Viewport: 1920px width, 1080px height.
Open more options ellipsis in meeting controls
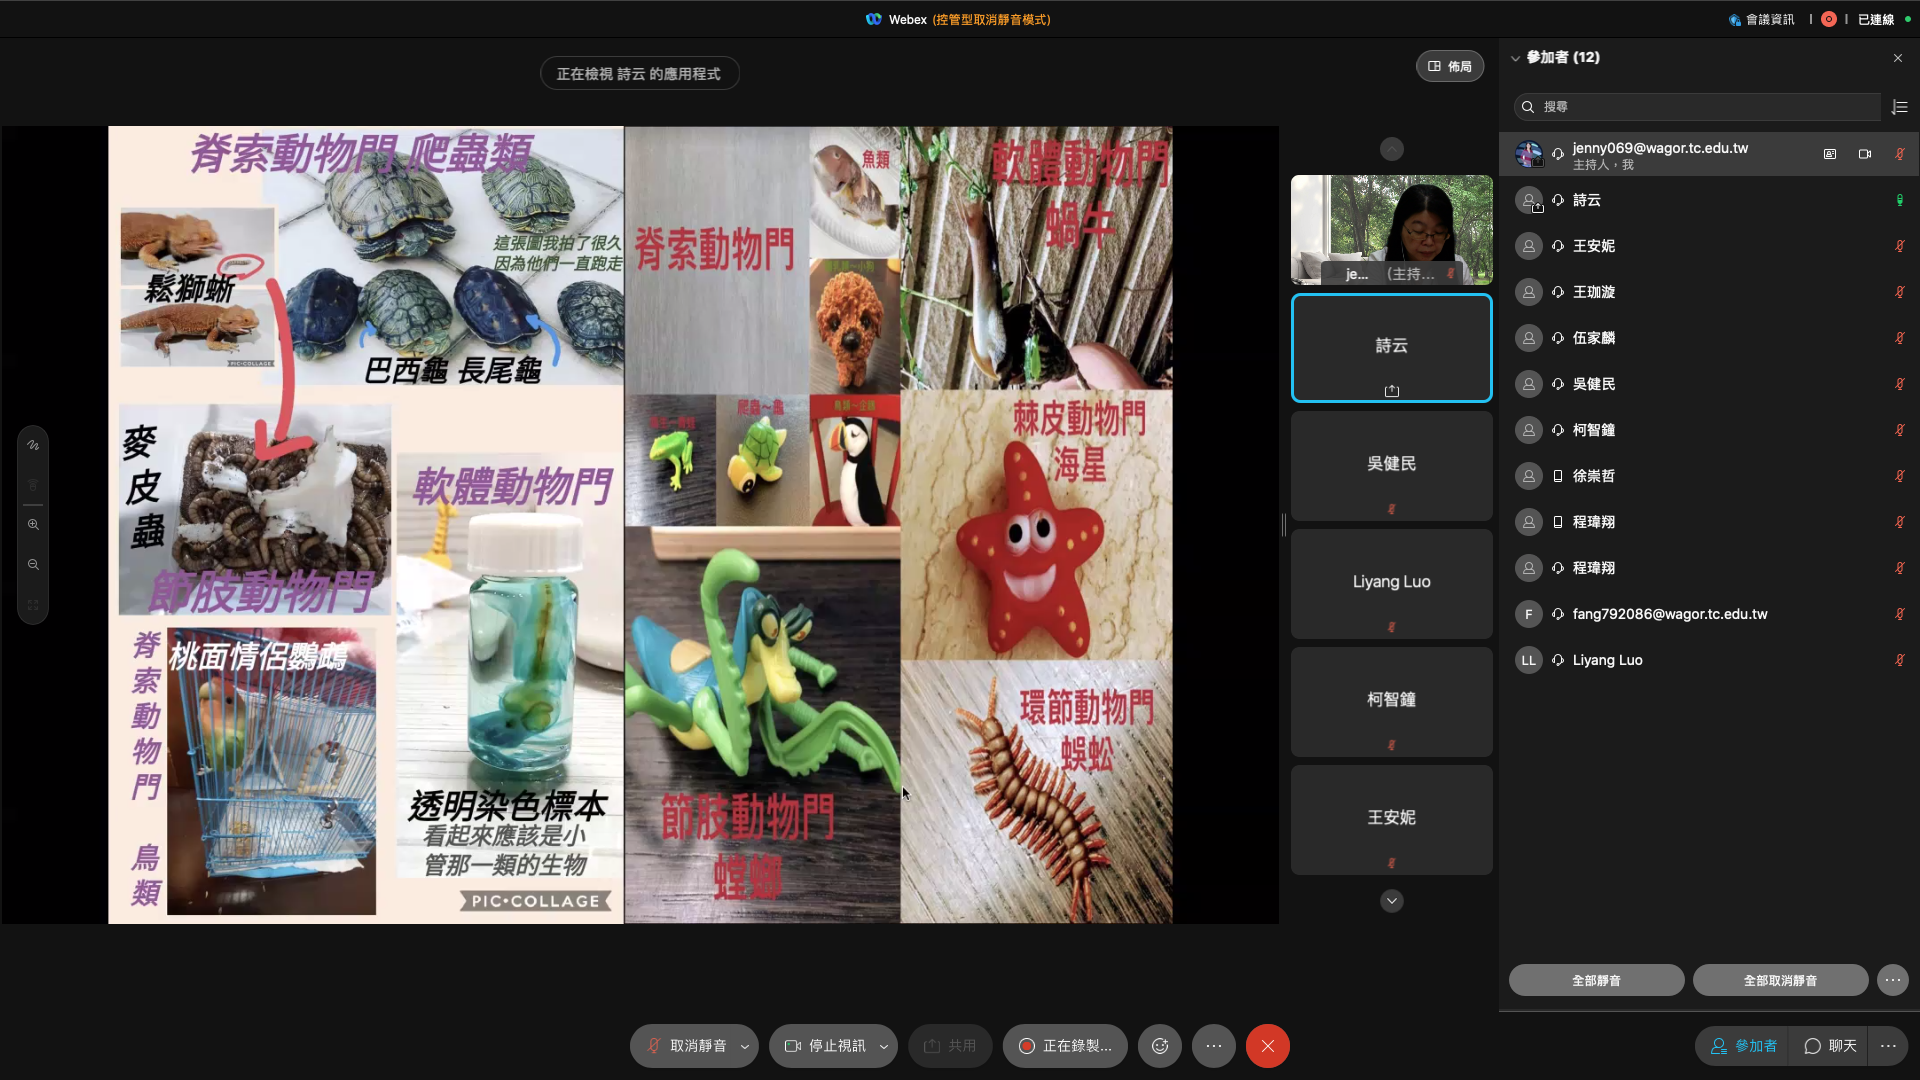click(x=1213, y=1046)
